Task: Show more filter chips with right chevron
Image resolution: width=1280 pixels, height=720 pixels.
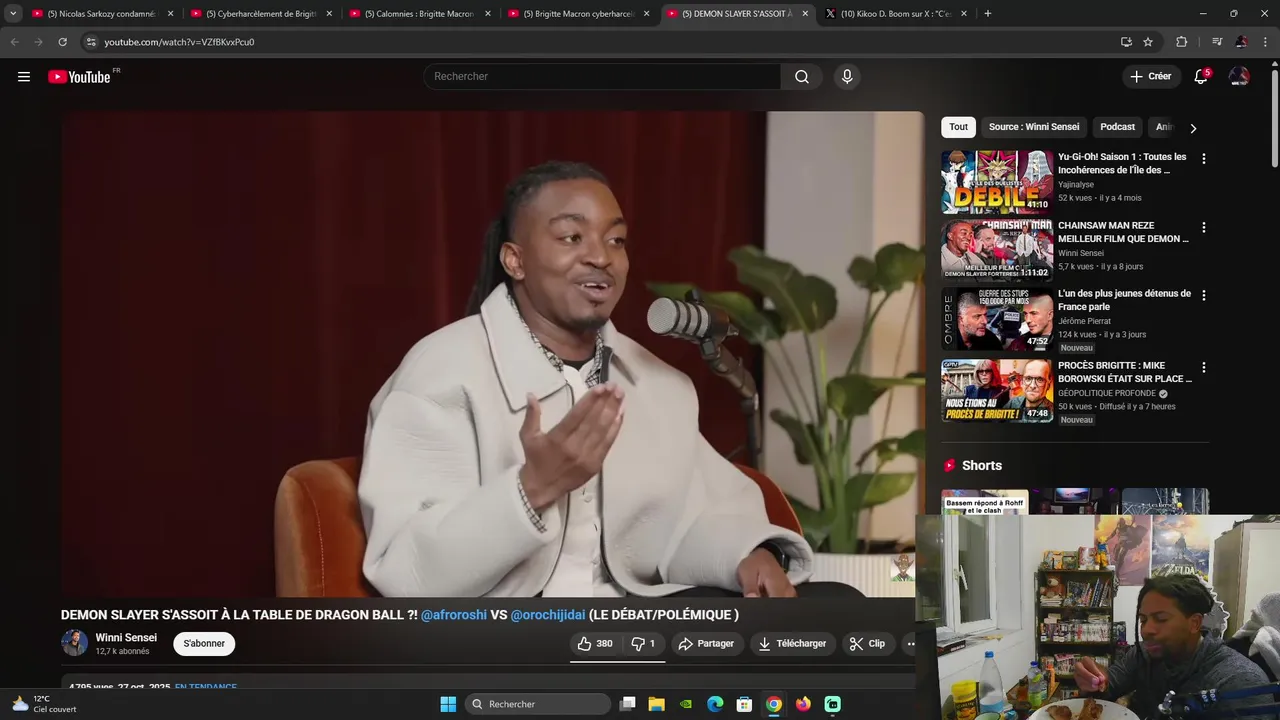Action: pos(1192,128)
